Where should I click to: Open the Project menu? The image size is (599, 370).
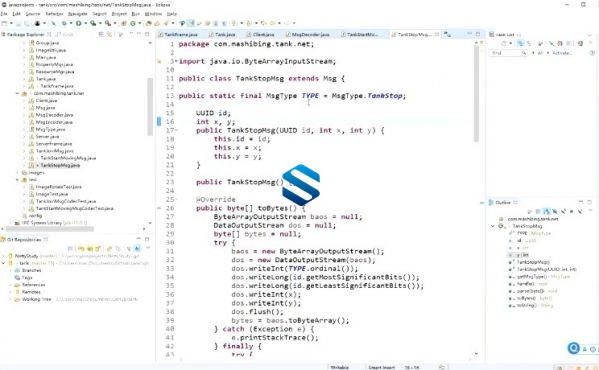119,14
